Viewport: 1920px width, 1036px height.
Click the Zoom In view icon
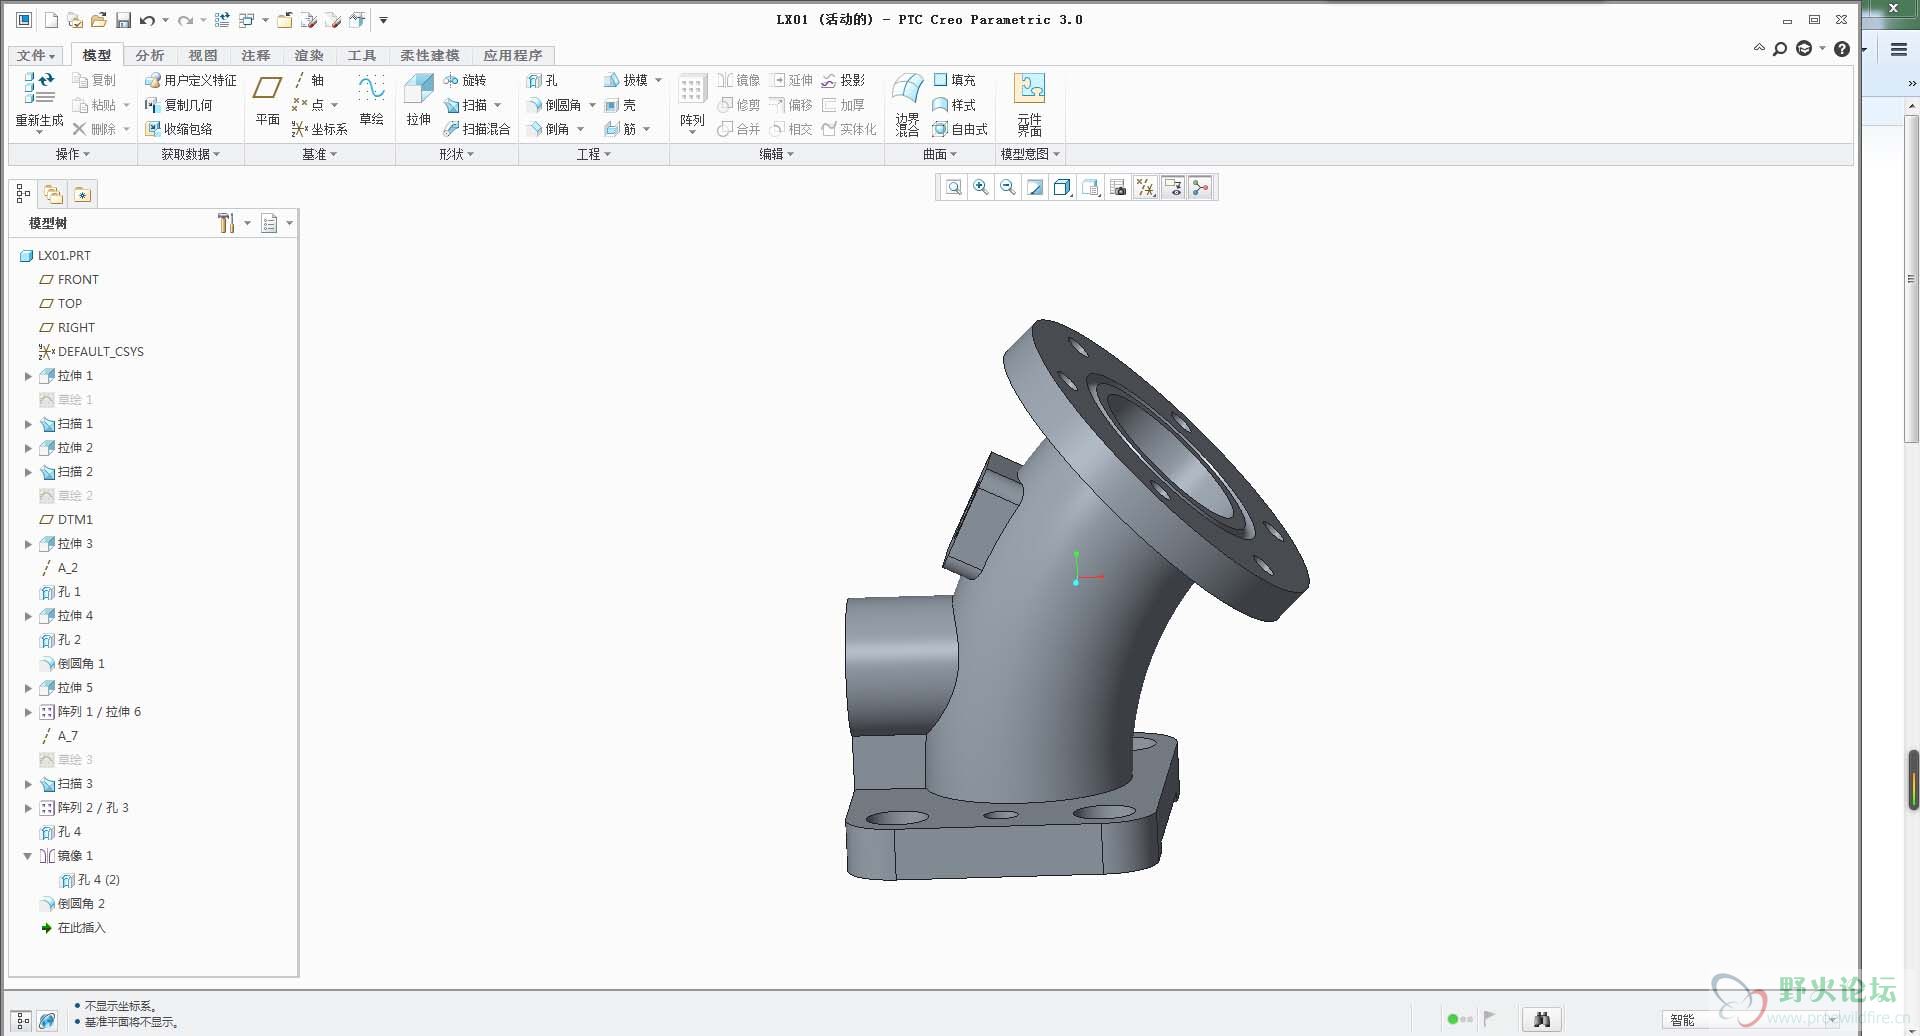point(981,187)
